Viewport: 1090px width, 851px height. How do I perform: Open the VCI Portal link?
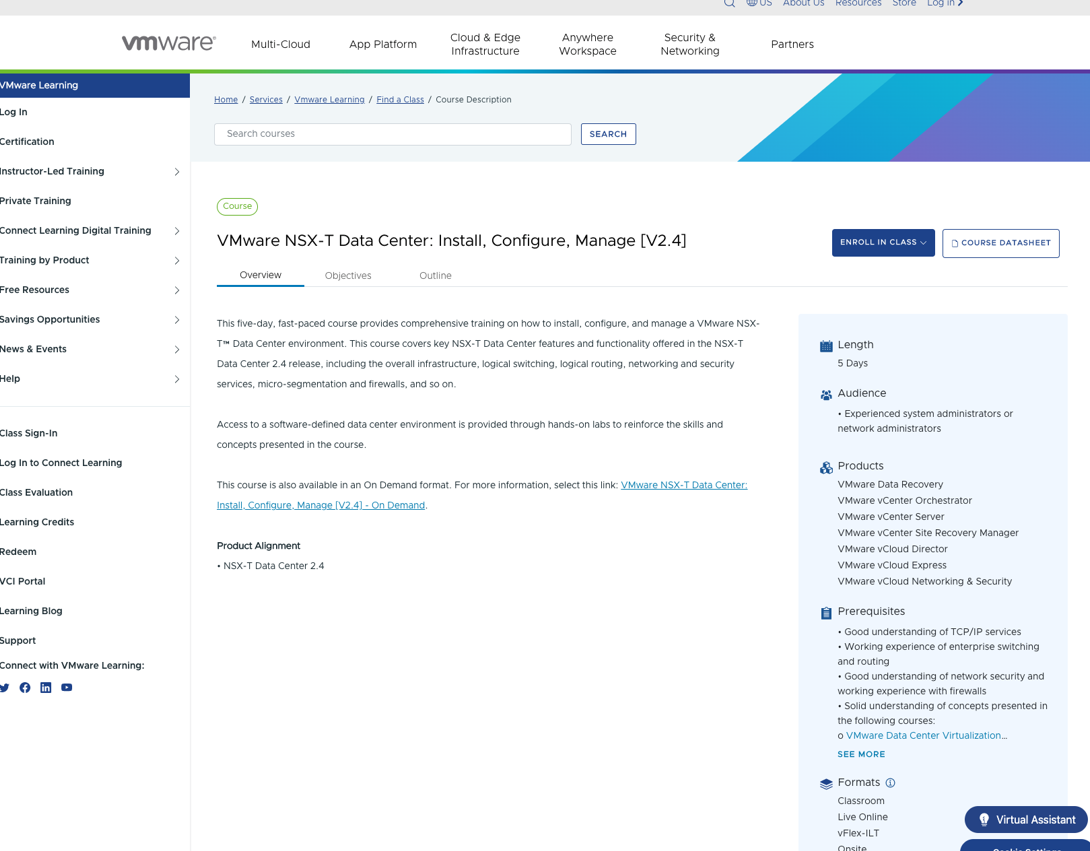click(x=22, y=582)
